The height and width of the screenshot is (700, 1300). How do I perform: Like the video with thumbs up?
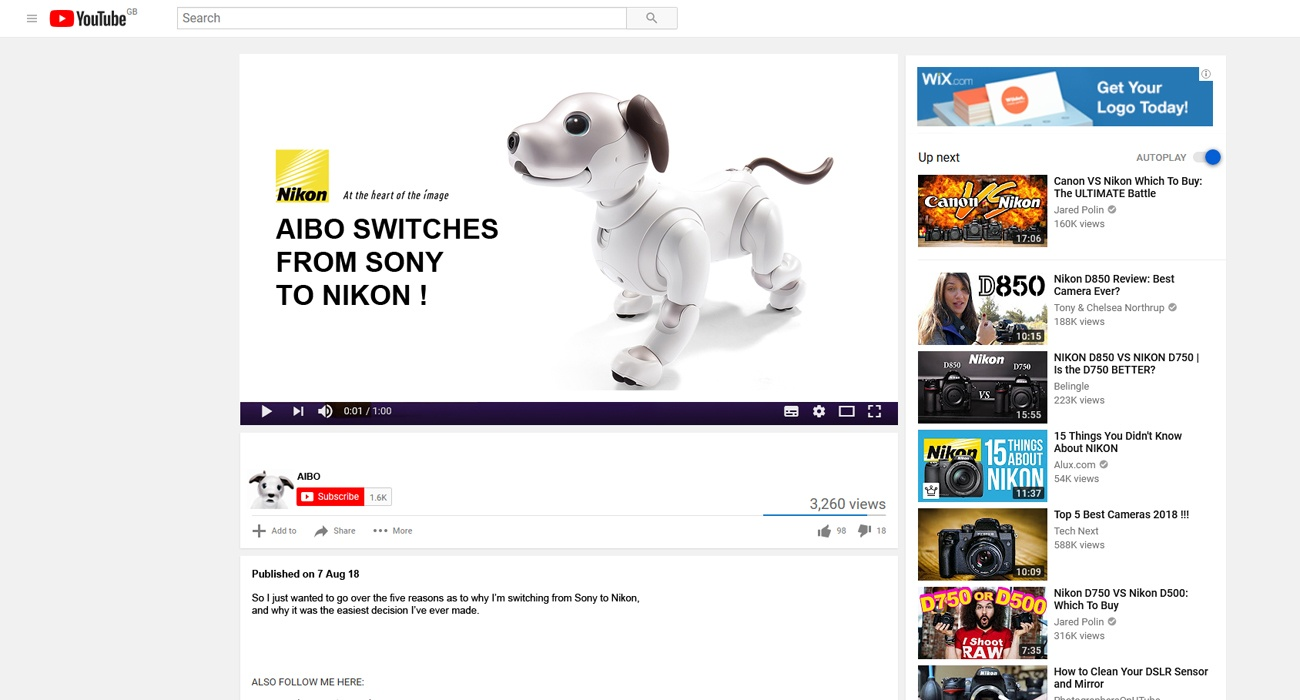[x=824, y=531]
